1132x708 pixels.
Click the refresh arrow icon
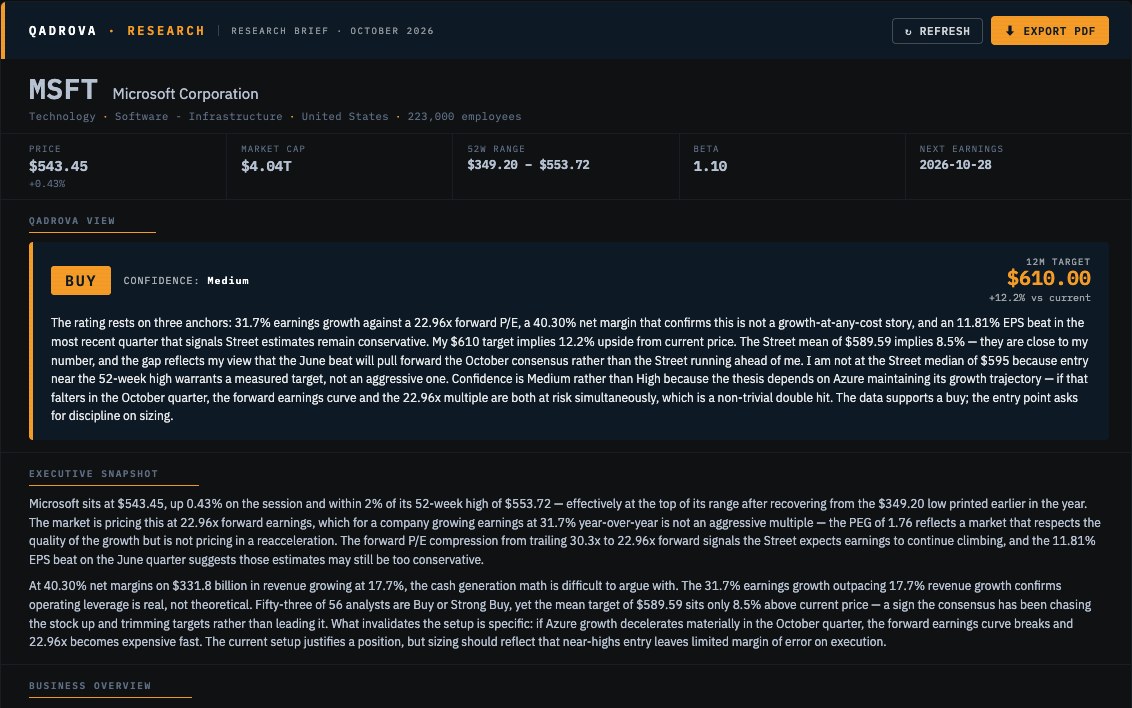(x=908, y=32)
